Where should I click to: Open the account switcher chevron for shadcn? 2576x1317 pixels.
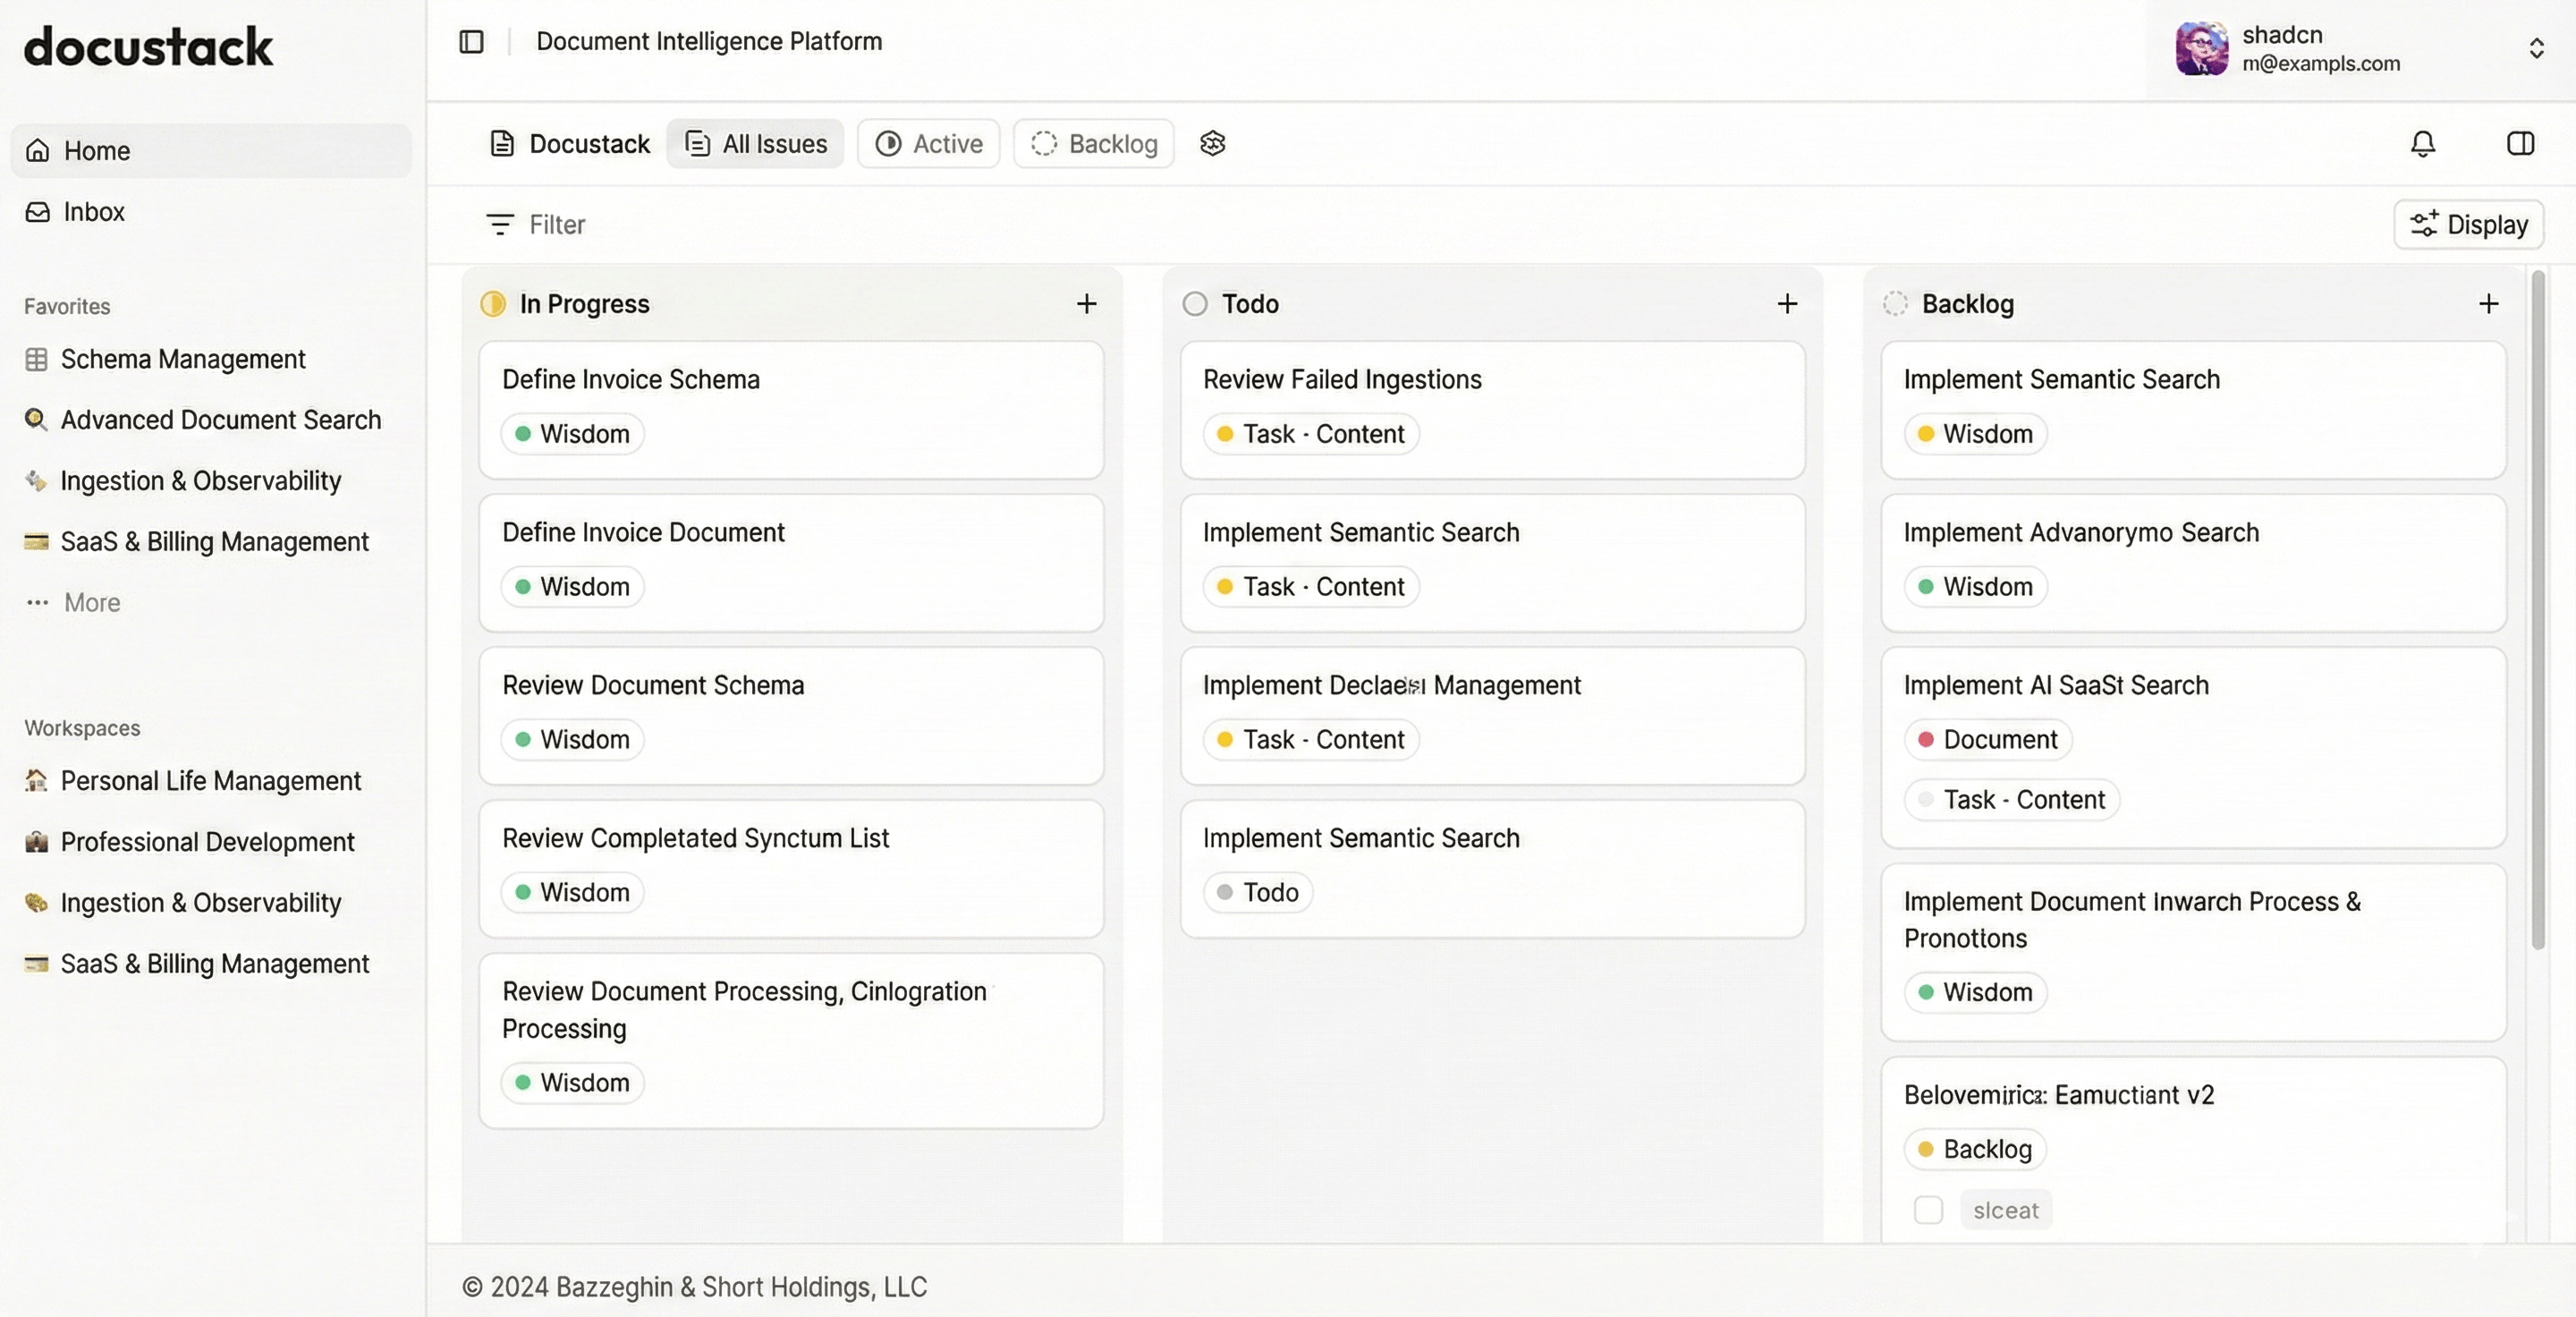pyautogui.click(x=2537, y=47)
